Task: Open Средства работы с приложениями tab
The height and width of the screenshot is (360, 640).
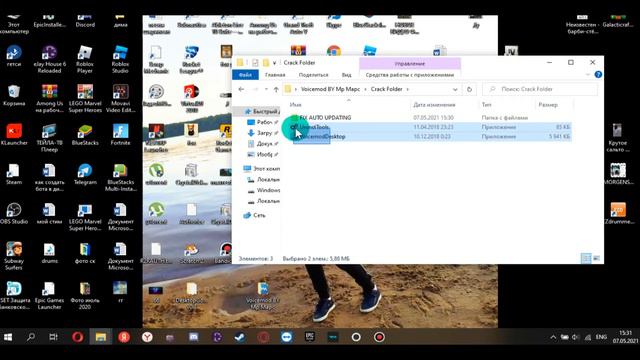Action: (410, 75)
